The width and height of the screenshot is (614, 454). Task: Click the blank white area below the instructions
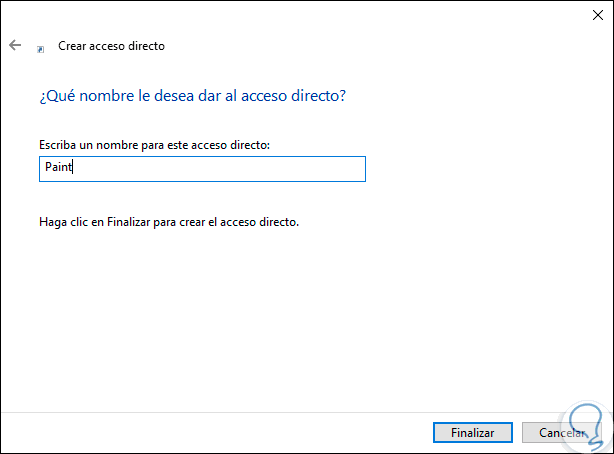tap(300, 320)
